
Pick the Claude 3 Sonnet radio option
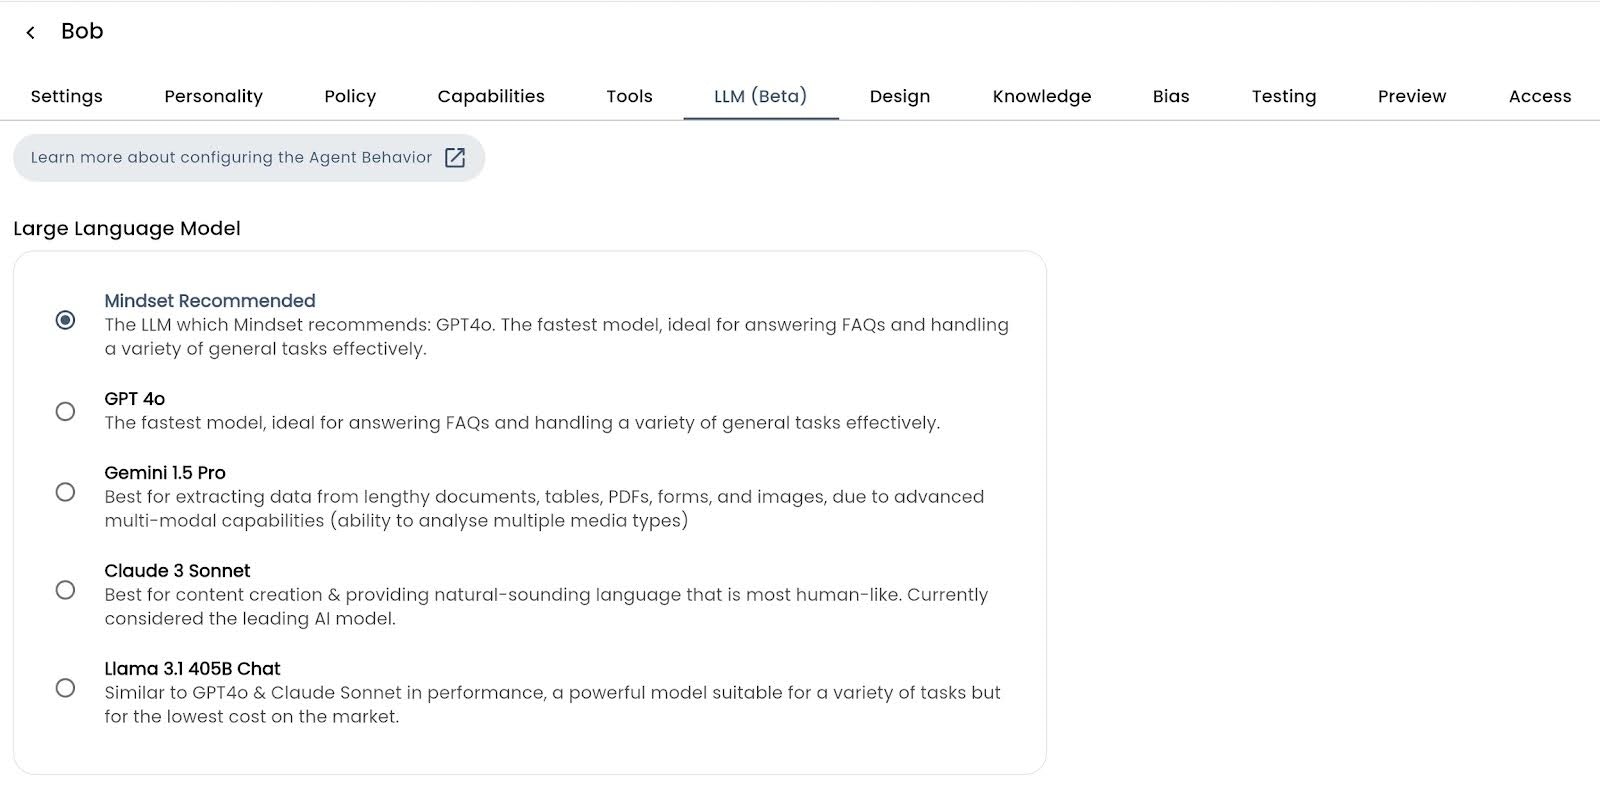pyautogui.click(x=65, y=590)
